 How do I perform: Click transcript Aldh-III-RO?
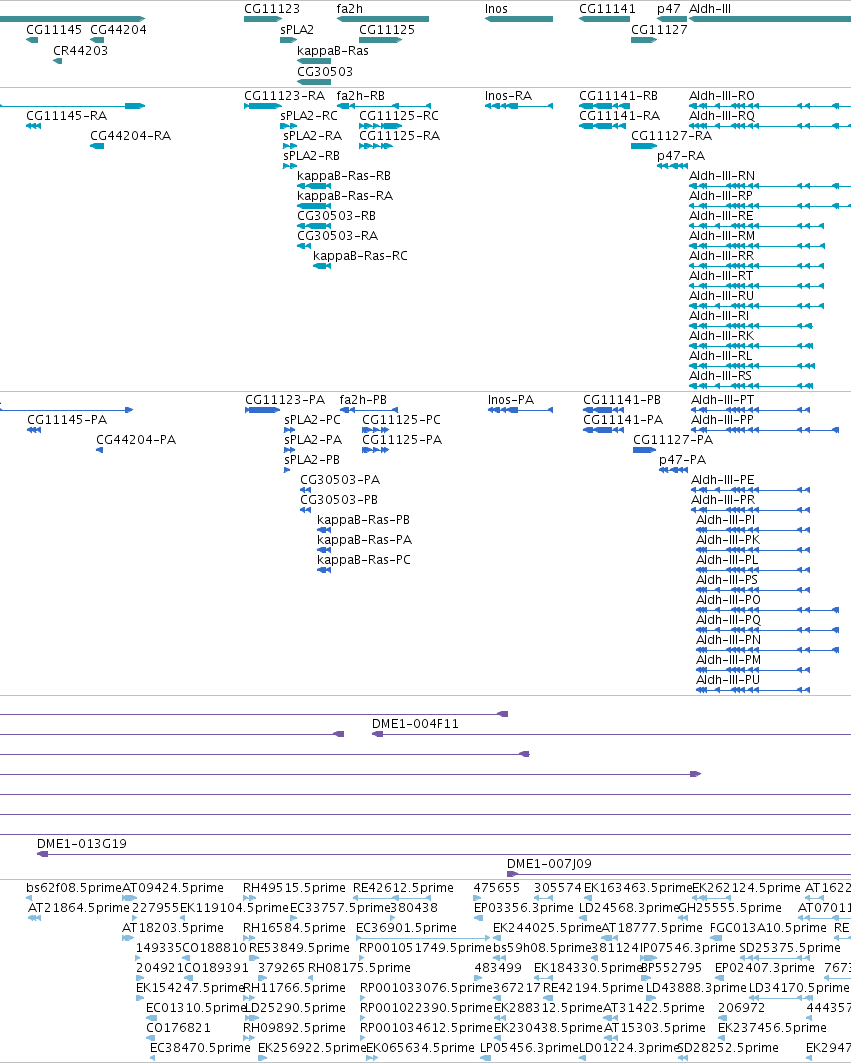click(721, 96)
